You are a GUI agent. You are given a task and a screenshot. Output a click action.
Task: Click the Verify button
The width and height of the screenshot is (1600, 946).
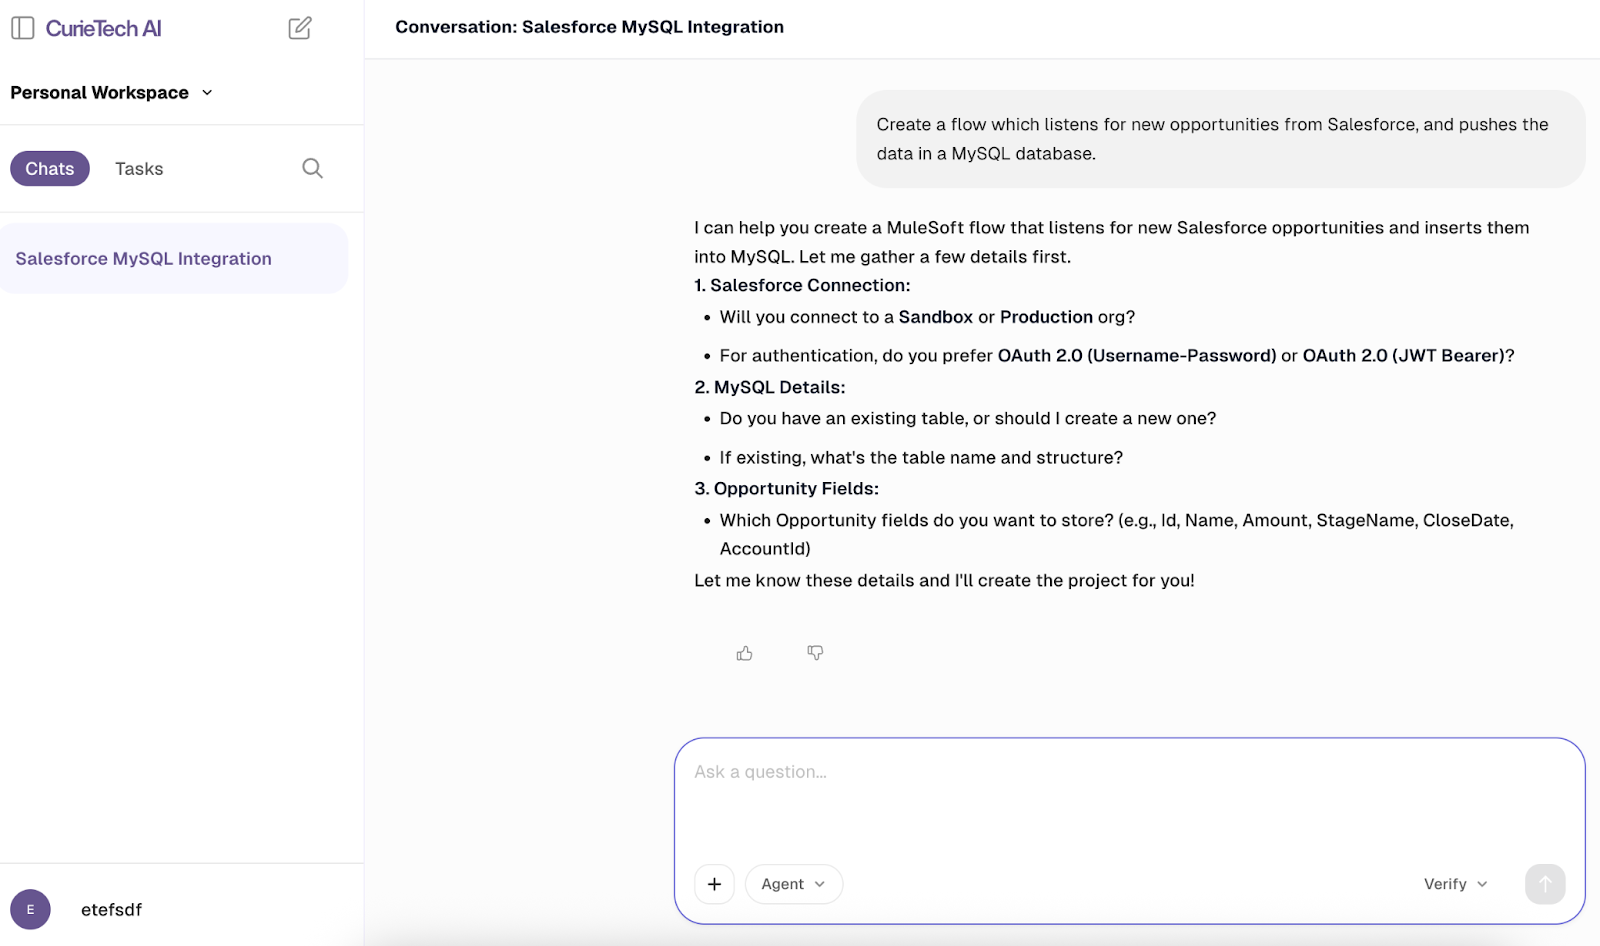(1443, 884)
